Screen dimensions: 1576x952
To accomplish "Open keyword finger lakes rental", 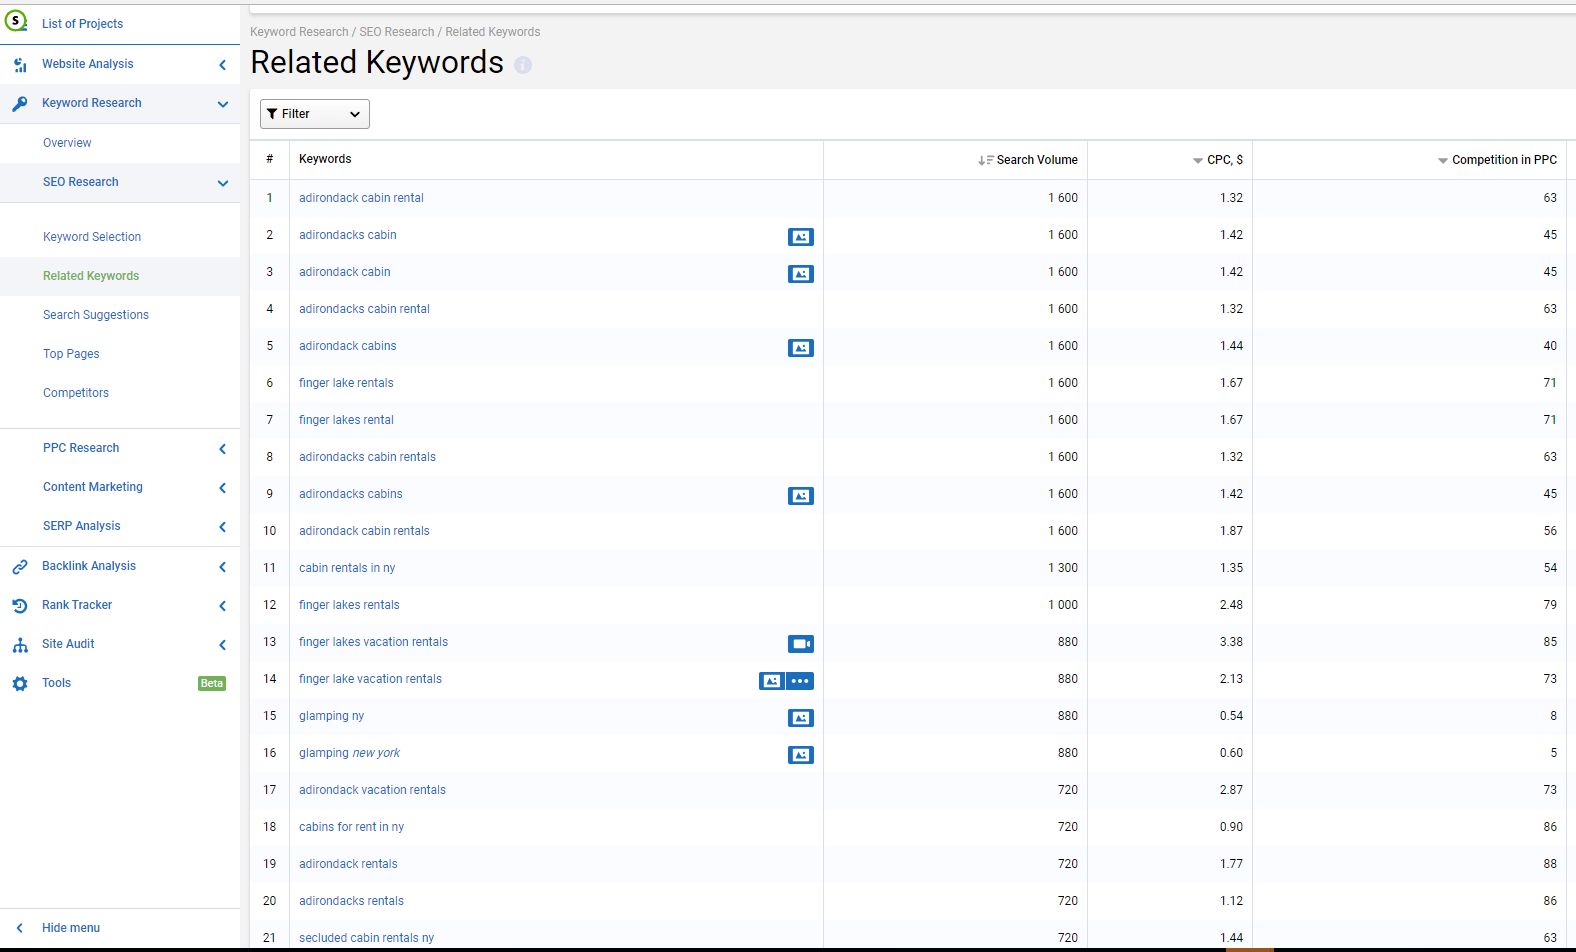I will 346,420.
